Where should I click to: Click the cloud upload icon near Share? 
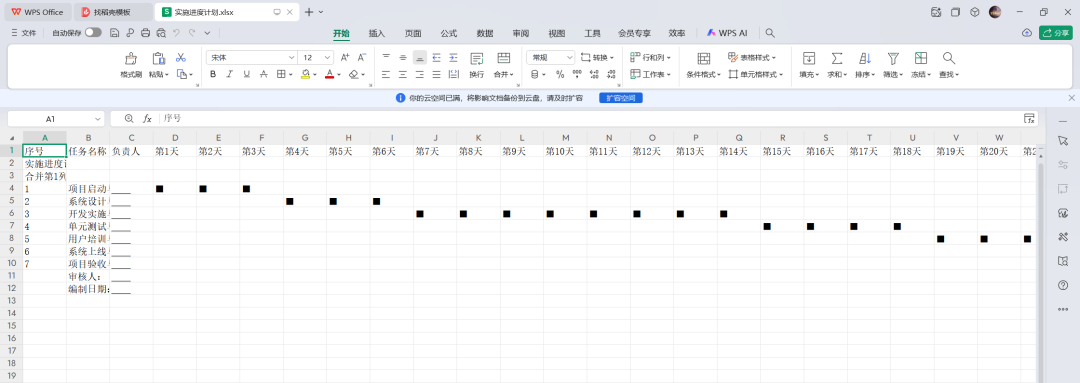pos(1026,32)
